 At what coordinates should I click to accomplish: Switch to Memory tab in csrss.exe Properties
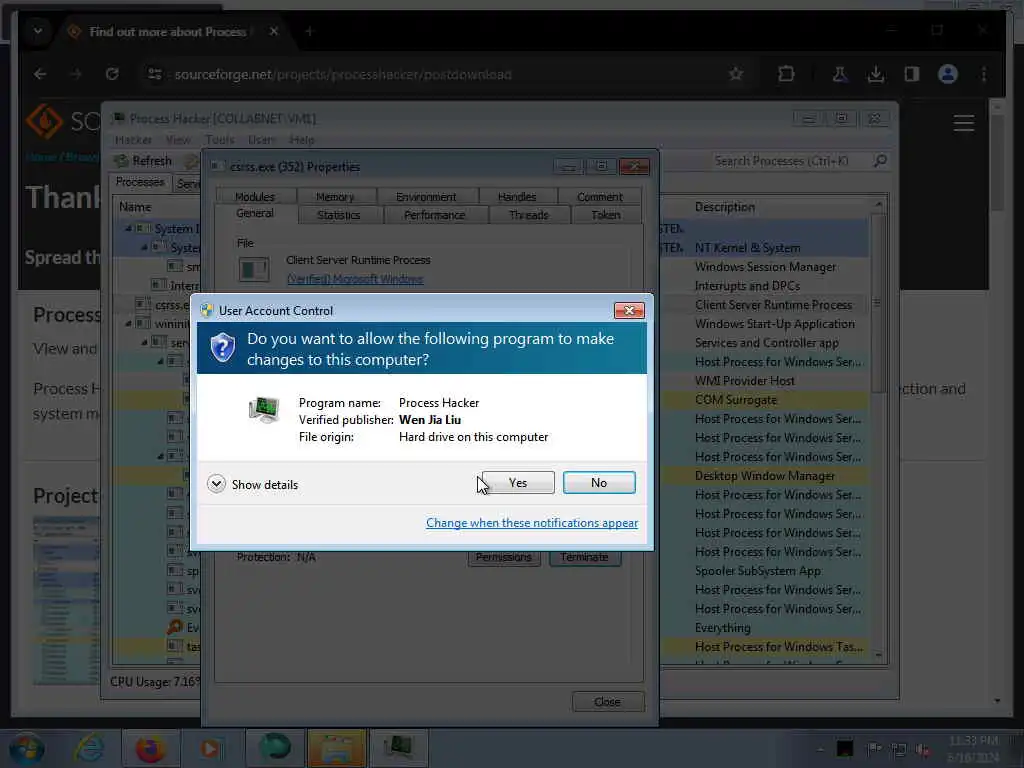point(335,196)
